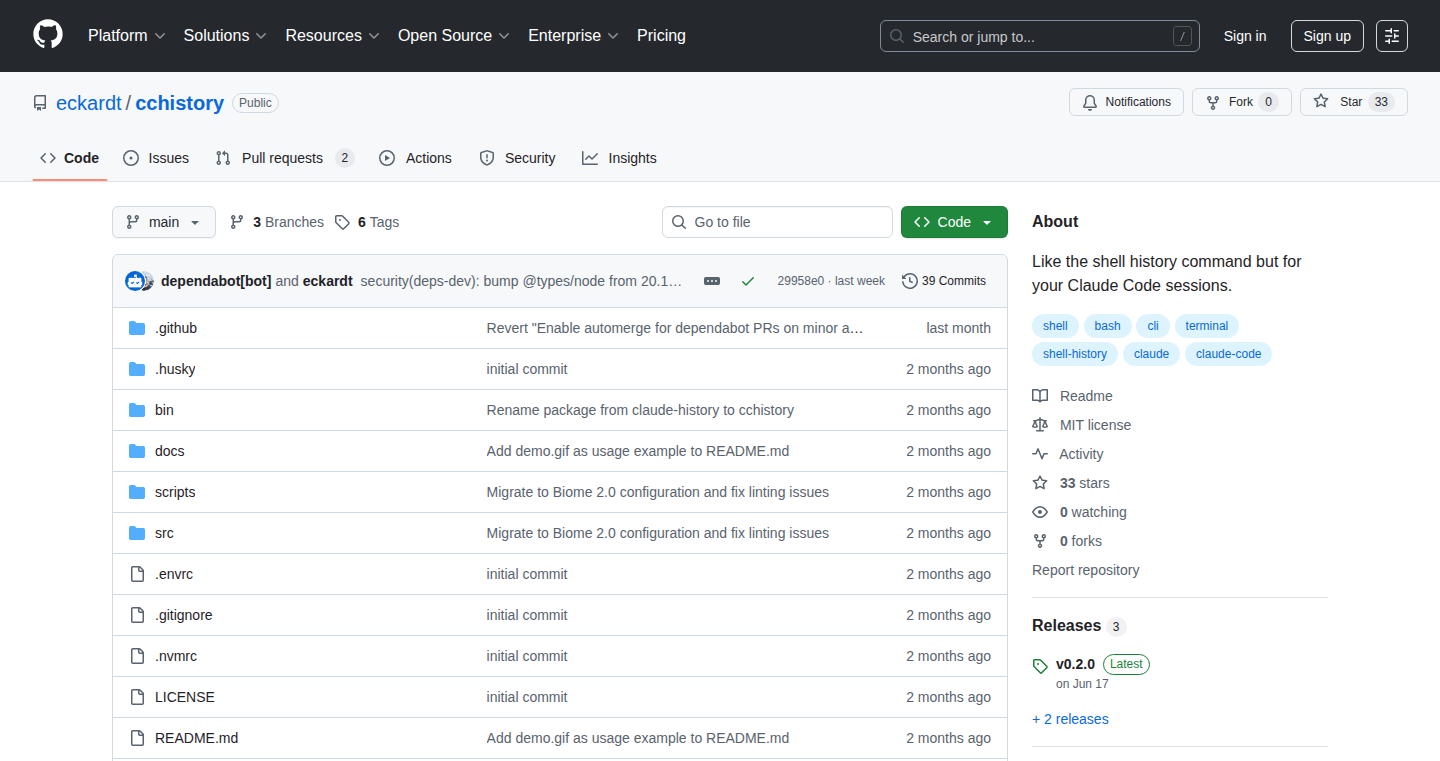The image size is (1440, 761).
Task: Expand the Platform menu
Action: pyautogui.click(x=126, y=36)
